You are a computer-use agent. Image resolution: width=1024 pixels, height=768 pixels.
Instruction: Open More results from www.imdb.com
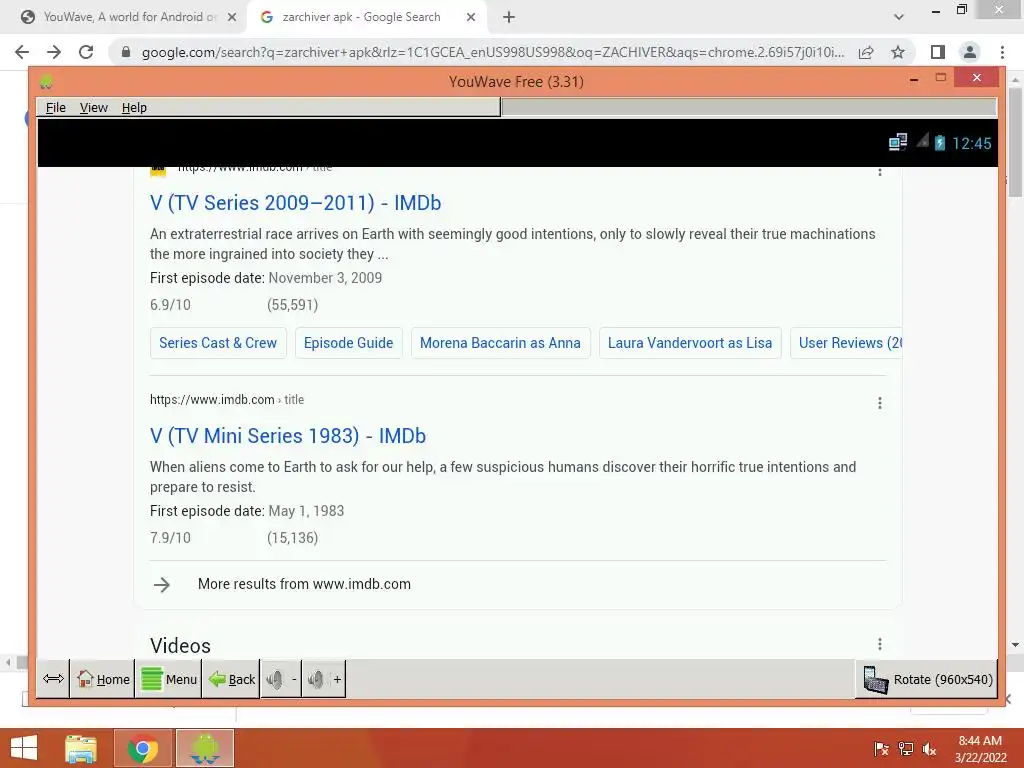coord(304,584)
